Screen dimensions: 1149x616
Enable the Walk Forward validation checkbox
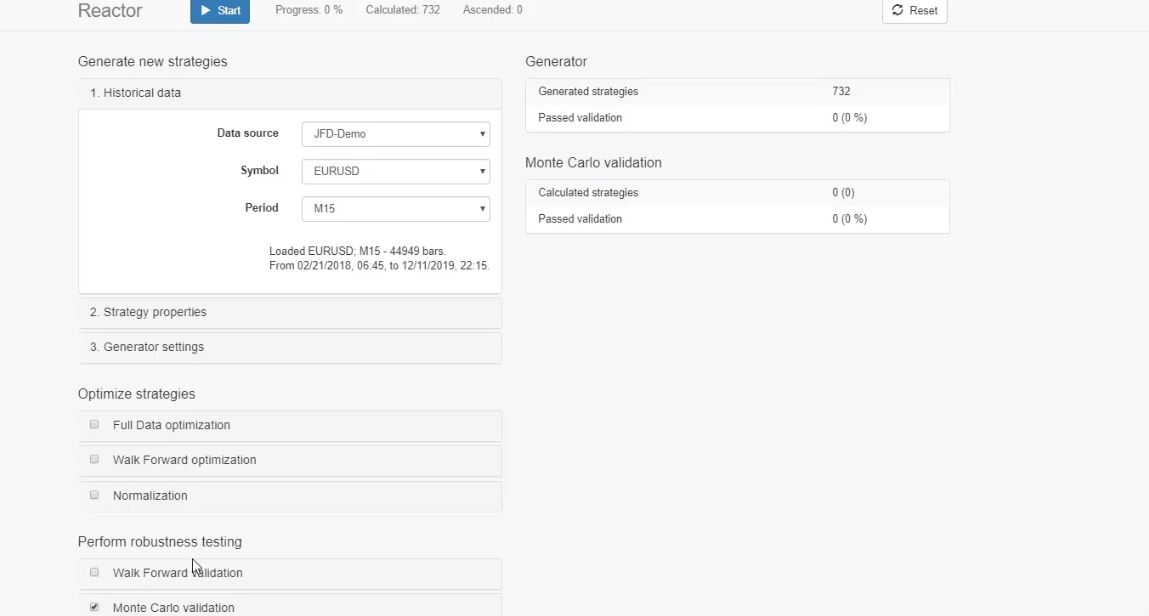pyautogui.click(x=95, y=573)
